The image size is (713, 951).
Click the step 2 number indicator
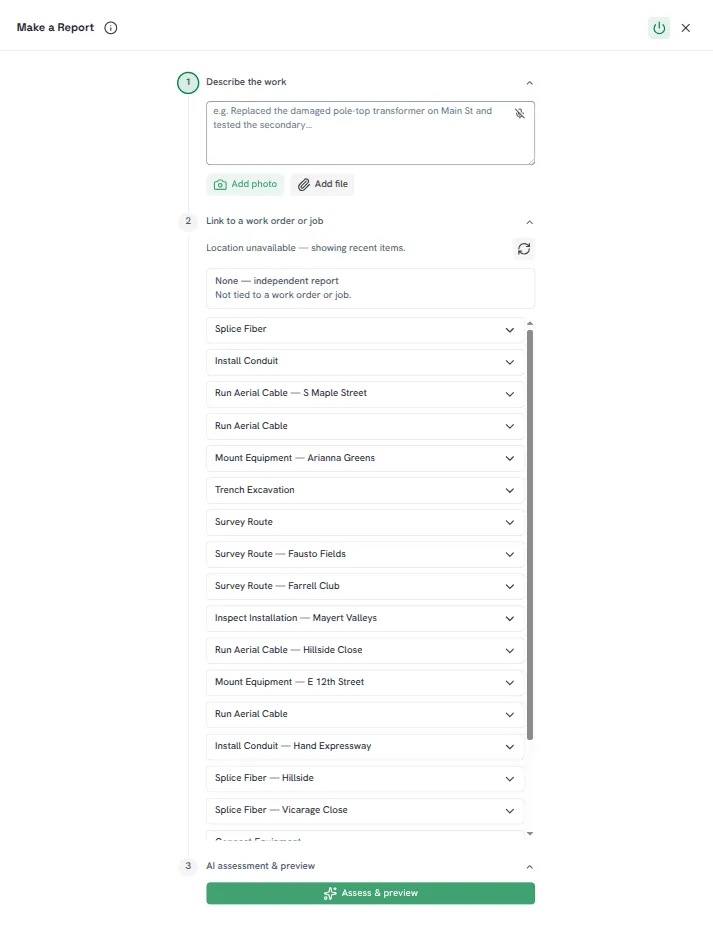click(188, 221)
